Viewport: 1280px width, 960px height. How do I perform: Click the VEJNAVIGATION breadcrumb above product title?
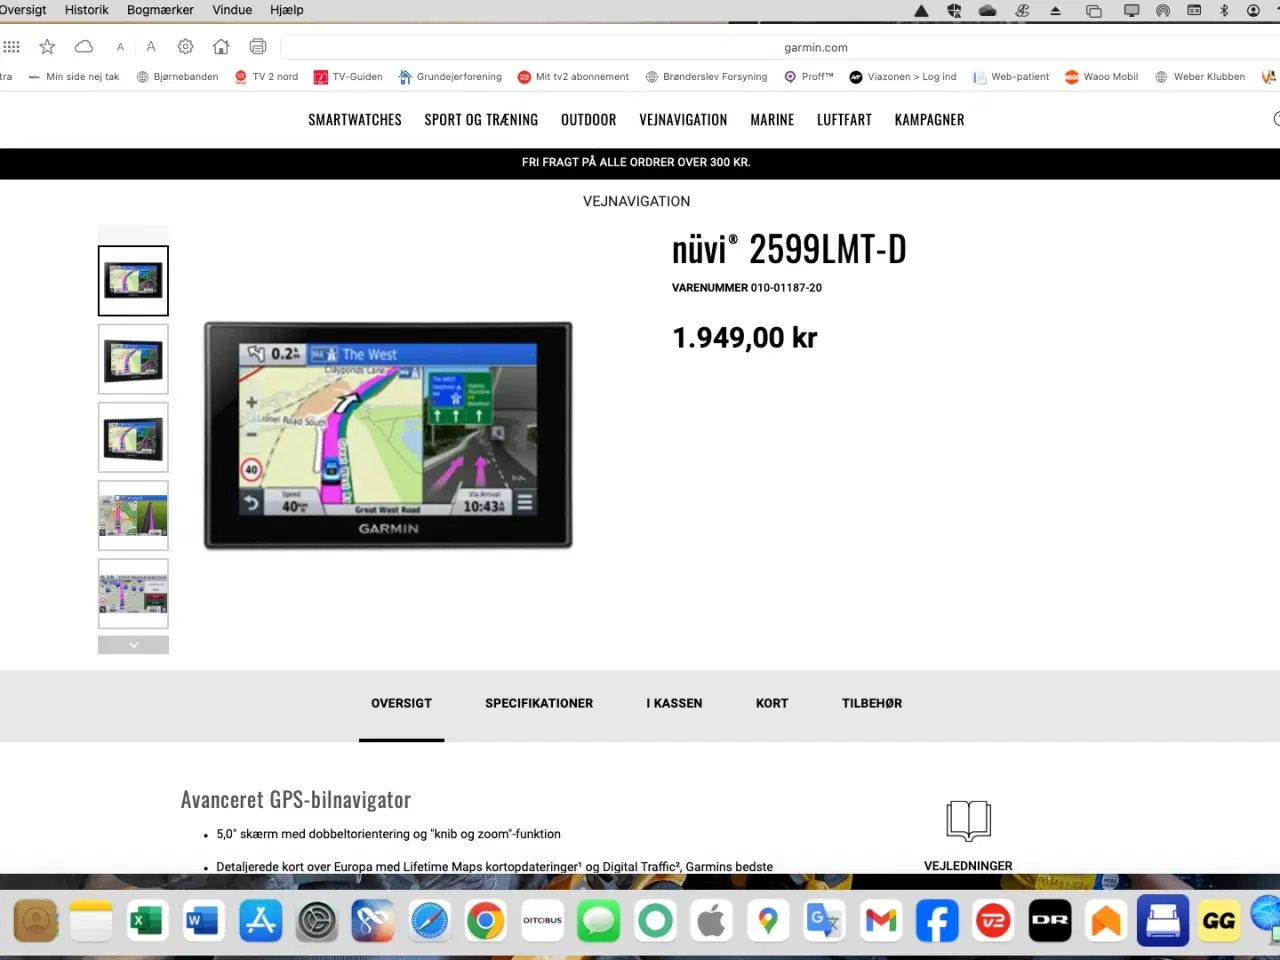pyautogui.click(x=636, y=201)
